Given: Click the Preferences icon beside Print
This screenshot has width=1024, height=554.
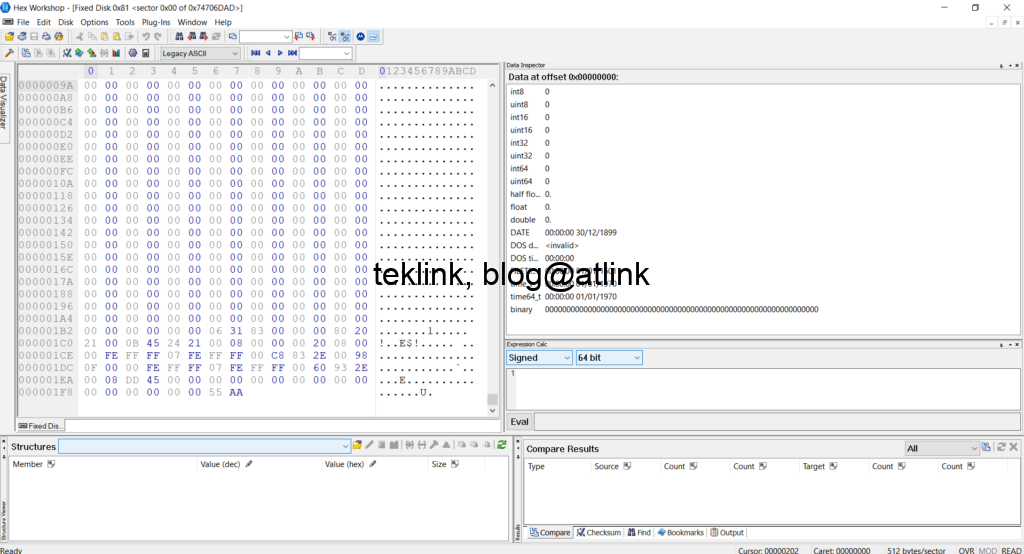Looking at the screenshot, I should [x=59, y=37].
